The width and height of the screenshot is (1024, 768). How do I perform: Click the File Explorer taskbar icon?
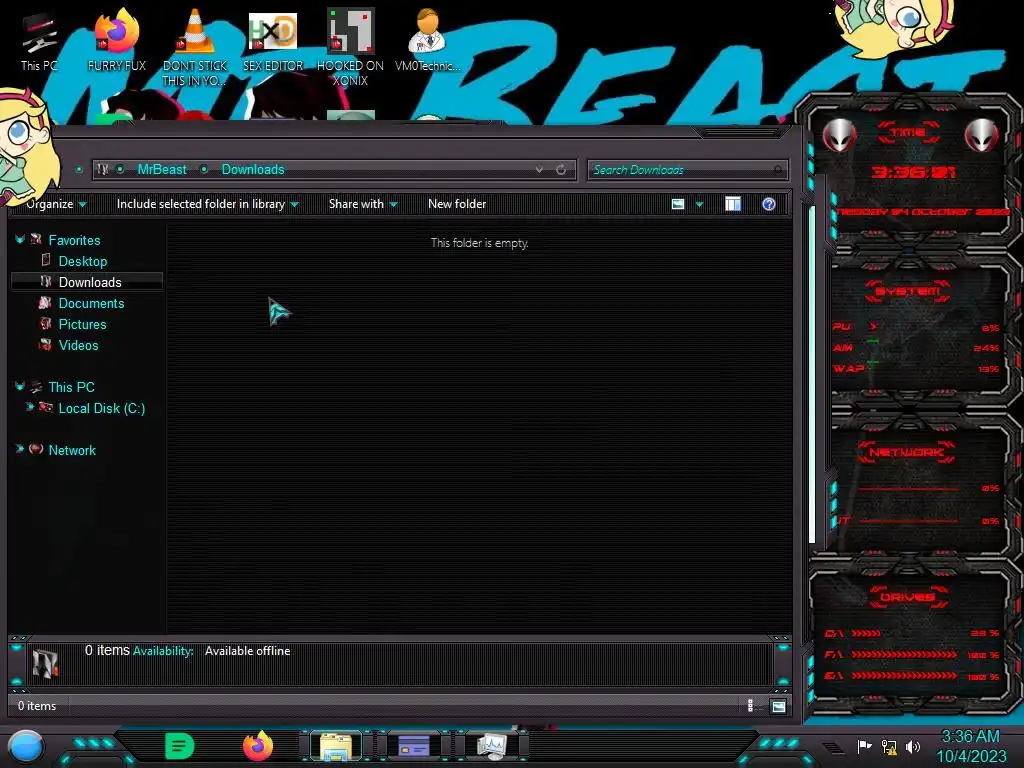336,746
